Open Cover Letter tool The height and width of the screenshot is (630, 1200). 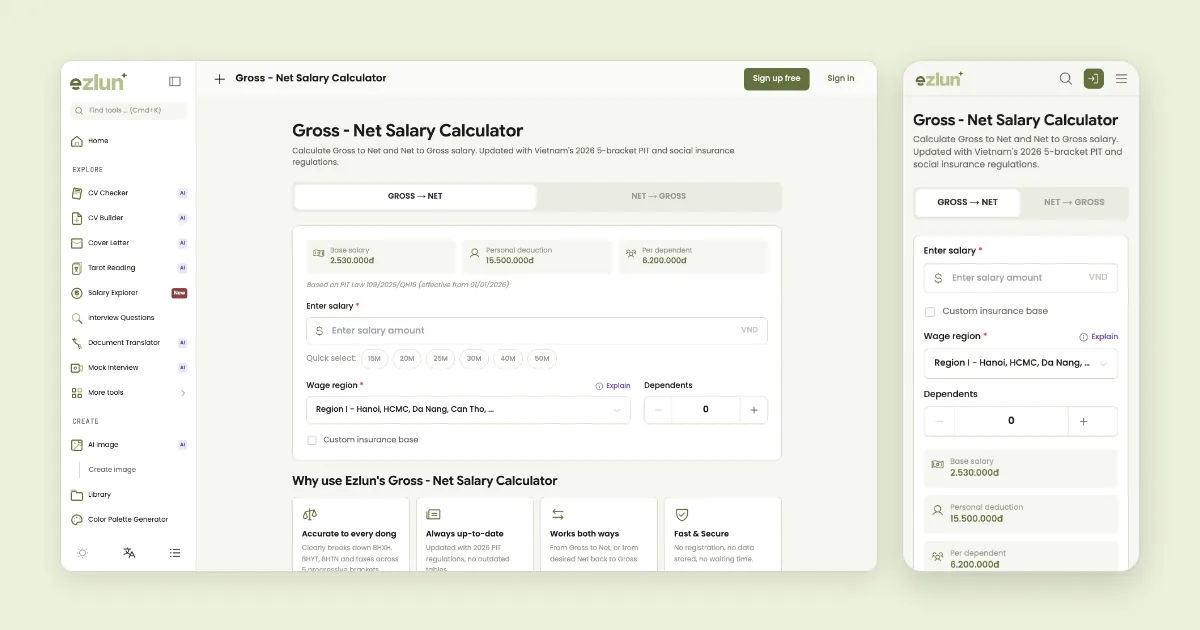[x=128, y=243]
